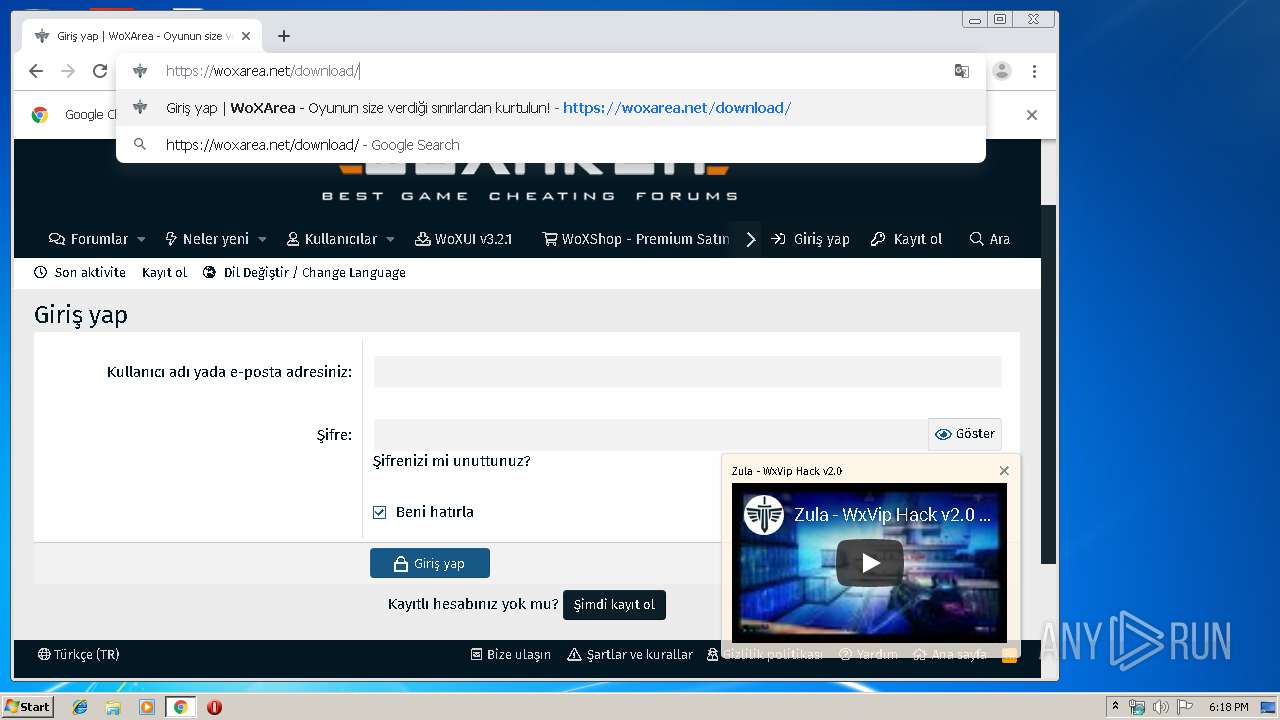Open the network icon in system tray
Screen dimensions: 1280x720
point(1137,707)
